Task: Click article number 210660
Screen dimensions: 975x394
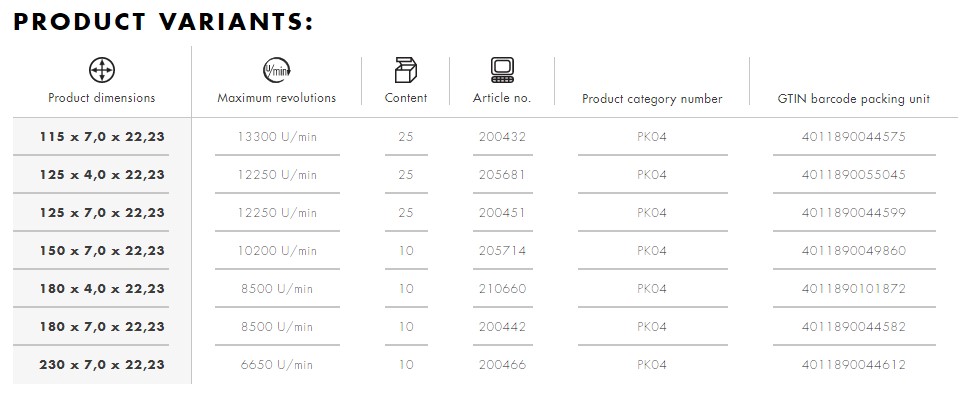Action: point(502,288)
